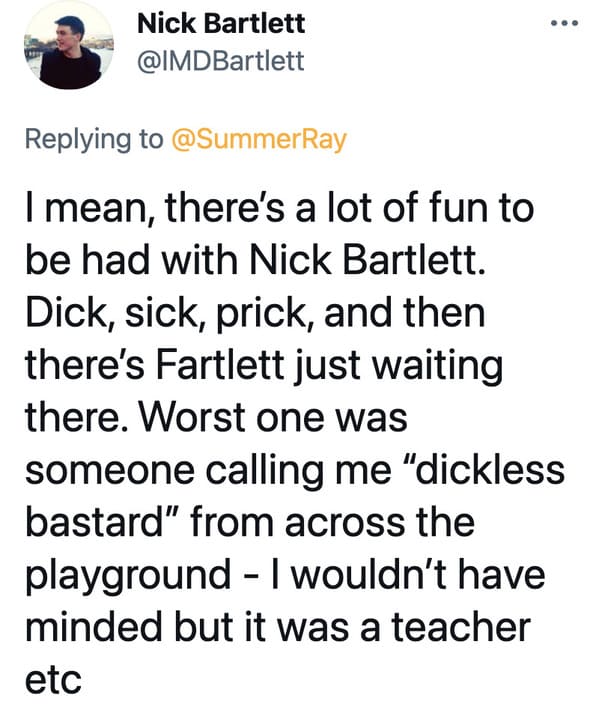Viewport: 599px width, 722px height.
Task: Click the phrase 'I wouldn't have'
Action: [409, 575]
